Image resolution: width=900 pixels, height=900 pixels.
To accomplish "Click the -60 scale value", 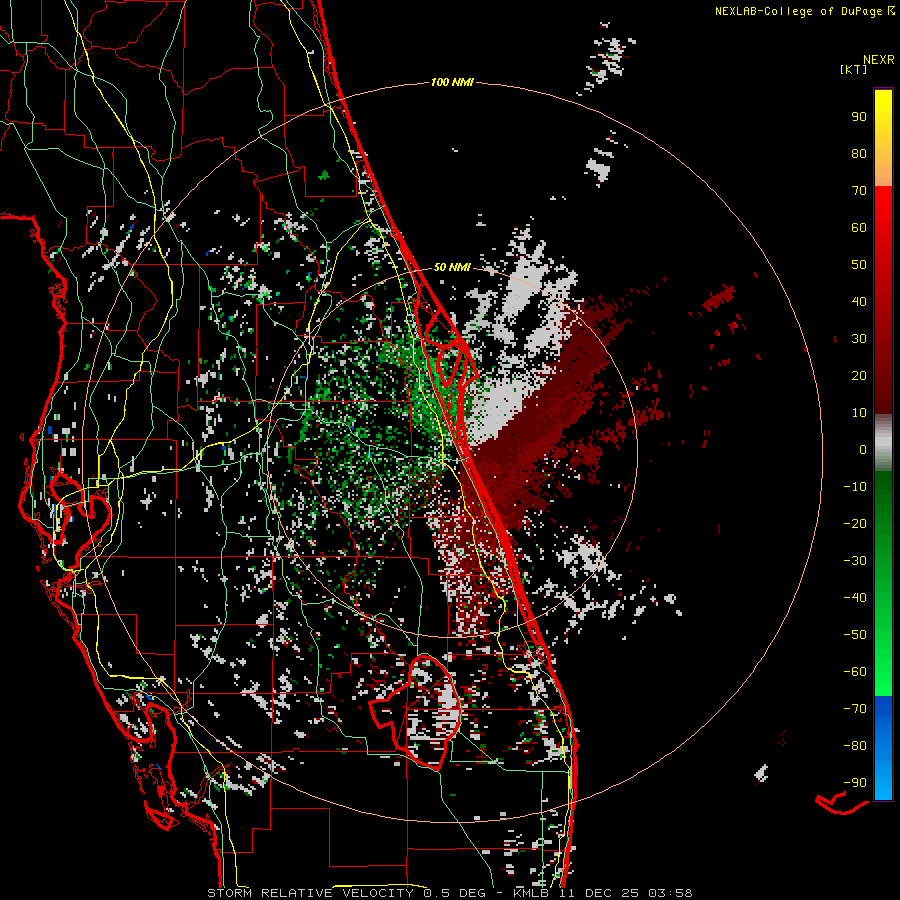I will (x=855, y=672).
